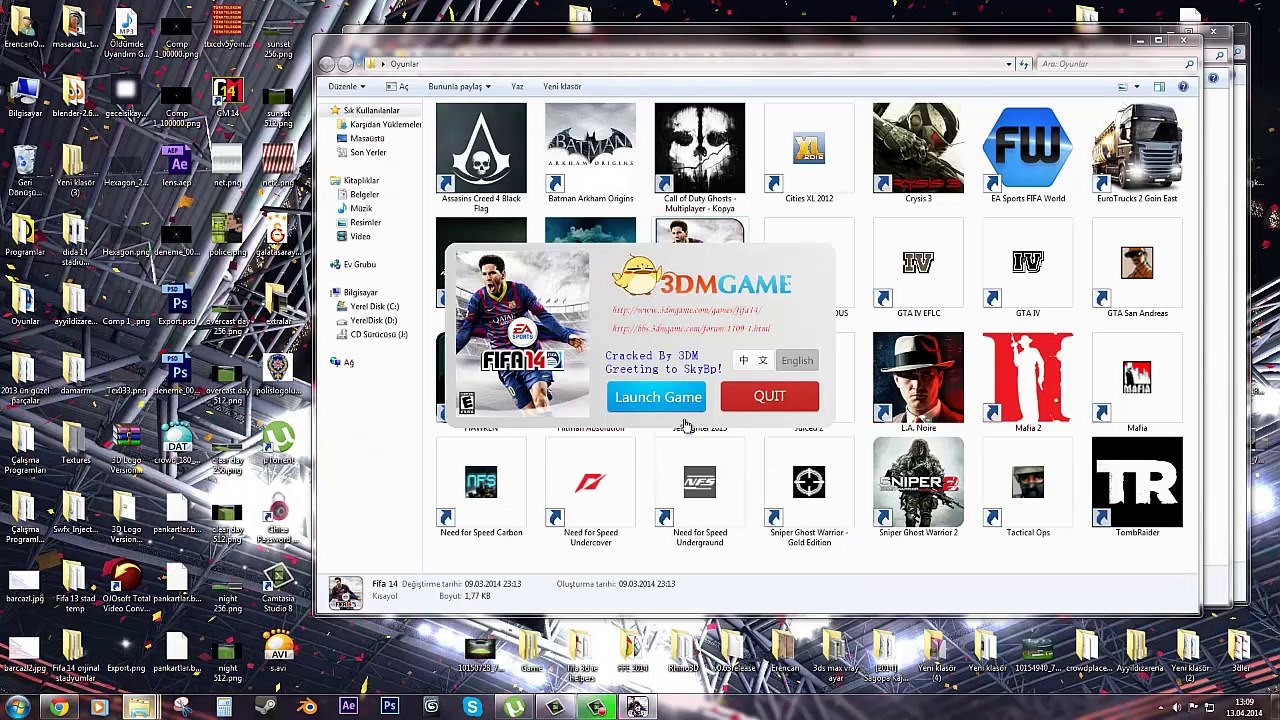The height and width of the screenshot is (720, 1280).
Task: Select the Batman Arkham Origins shortcut
Action: coord(590,153)
